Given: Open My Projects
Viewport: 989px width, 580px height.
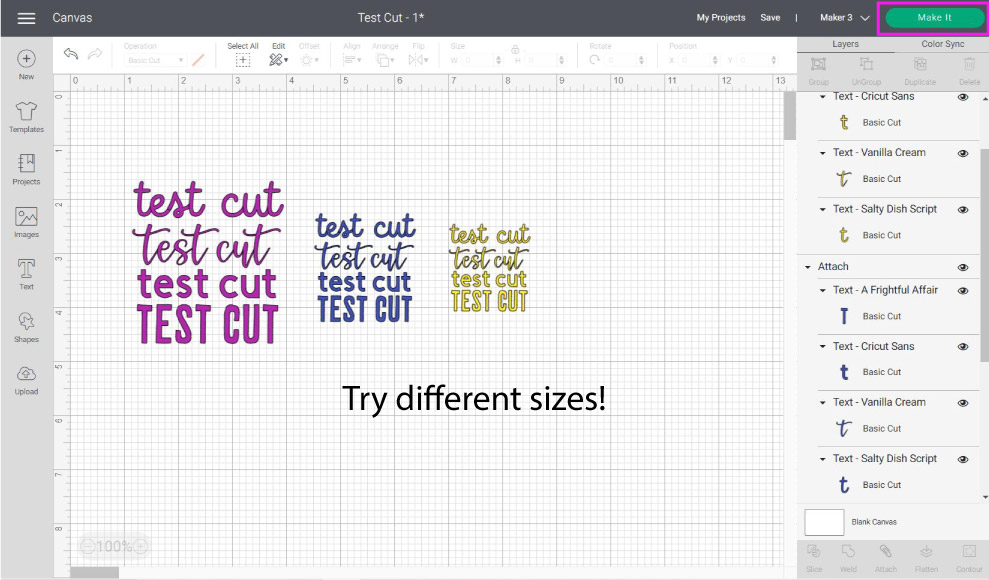Looking at the screenshot, I should (721, 18).
